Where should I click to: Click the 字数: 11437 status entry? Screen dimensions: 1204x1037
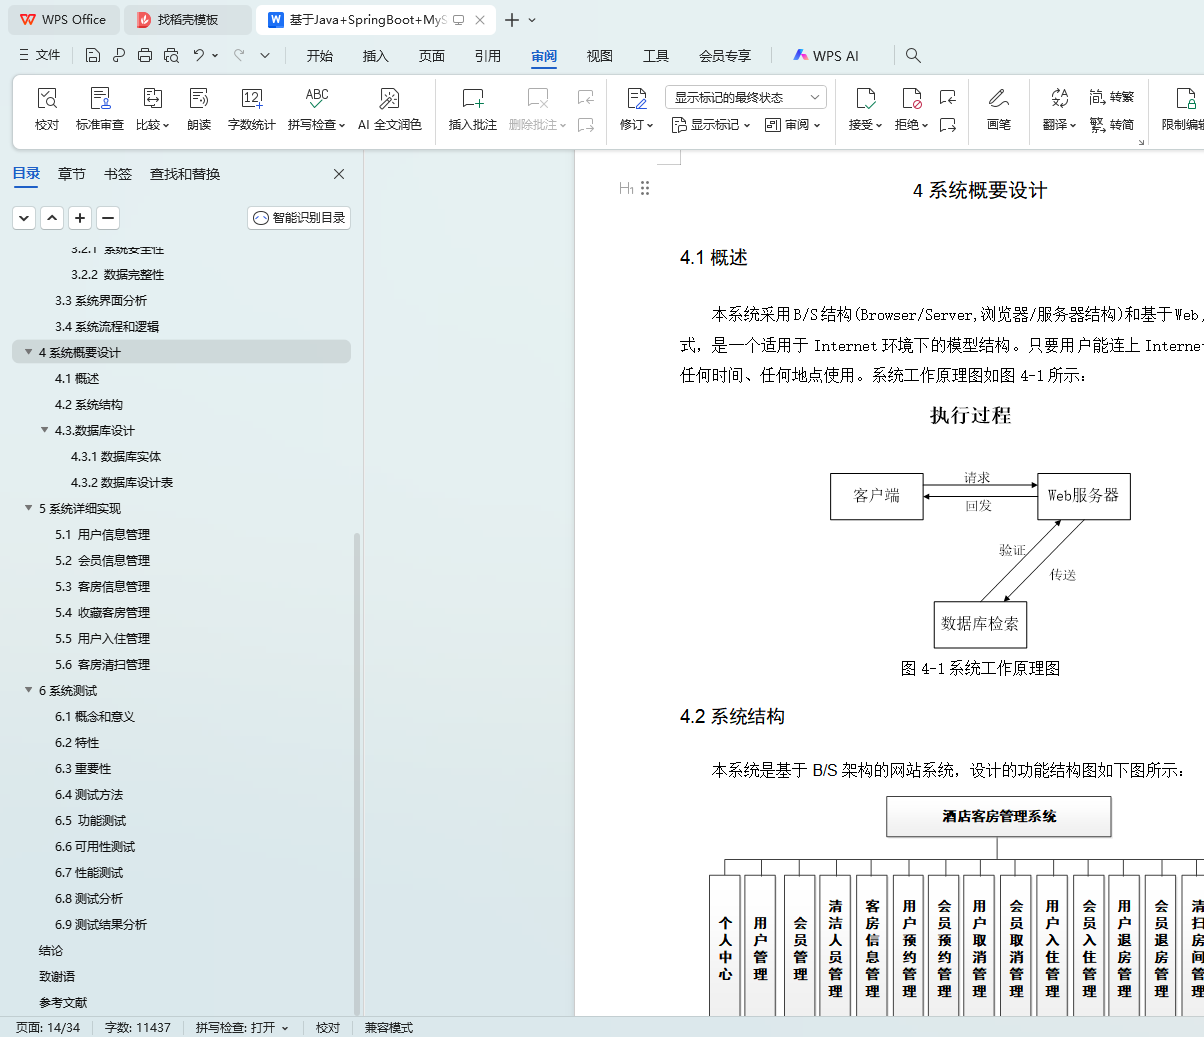point(138,1028)
